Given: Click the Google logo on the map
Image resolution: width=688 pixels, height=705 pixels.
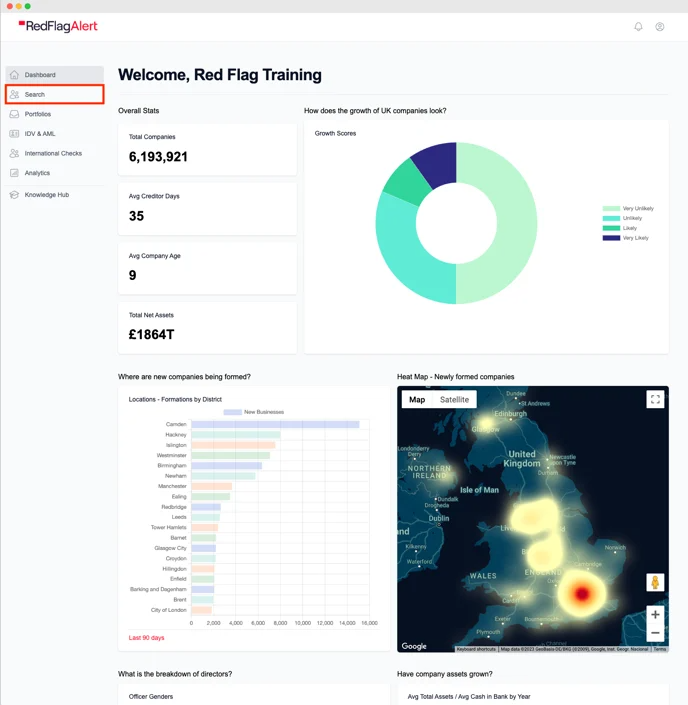Looking at the screenshot, I should tap(414, 646).
